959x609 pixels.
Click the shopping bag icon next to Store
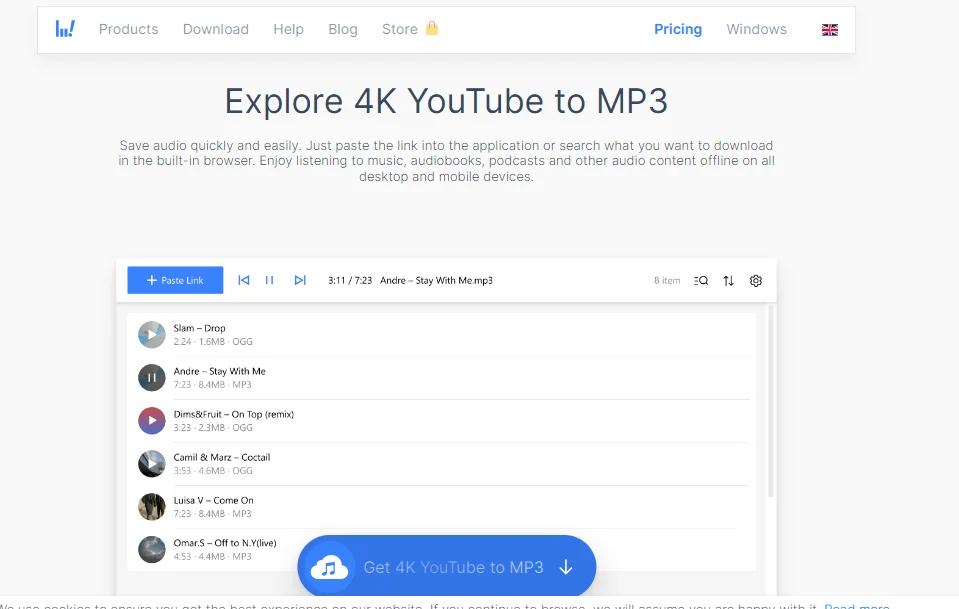pyautogui.click(x=432, y=28)
